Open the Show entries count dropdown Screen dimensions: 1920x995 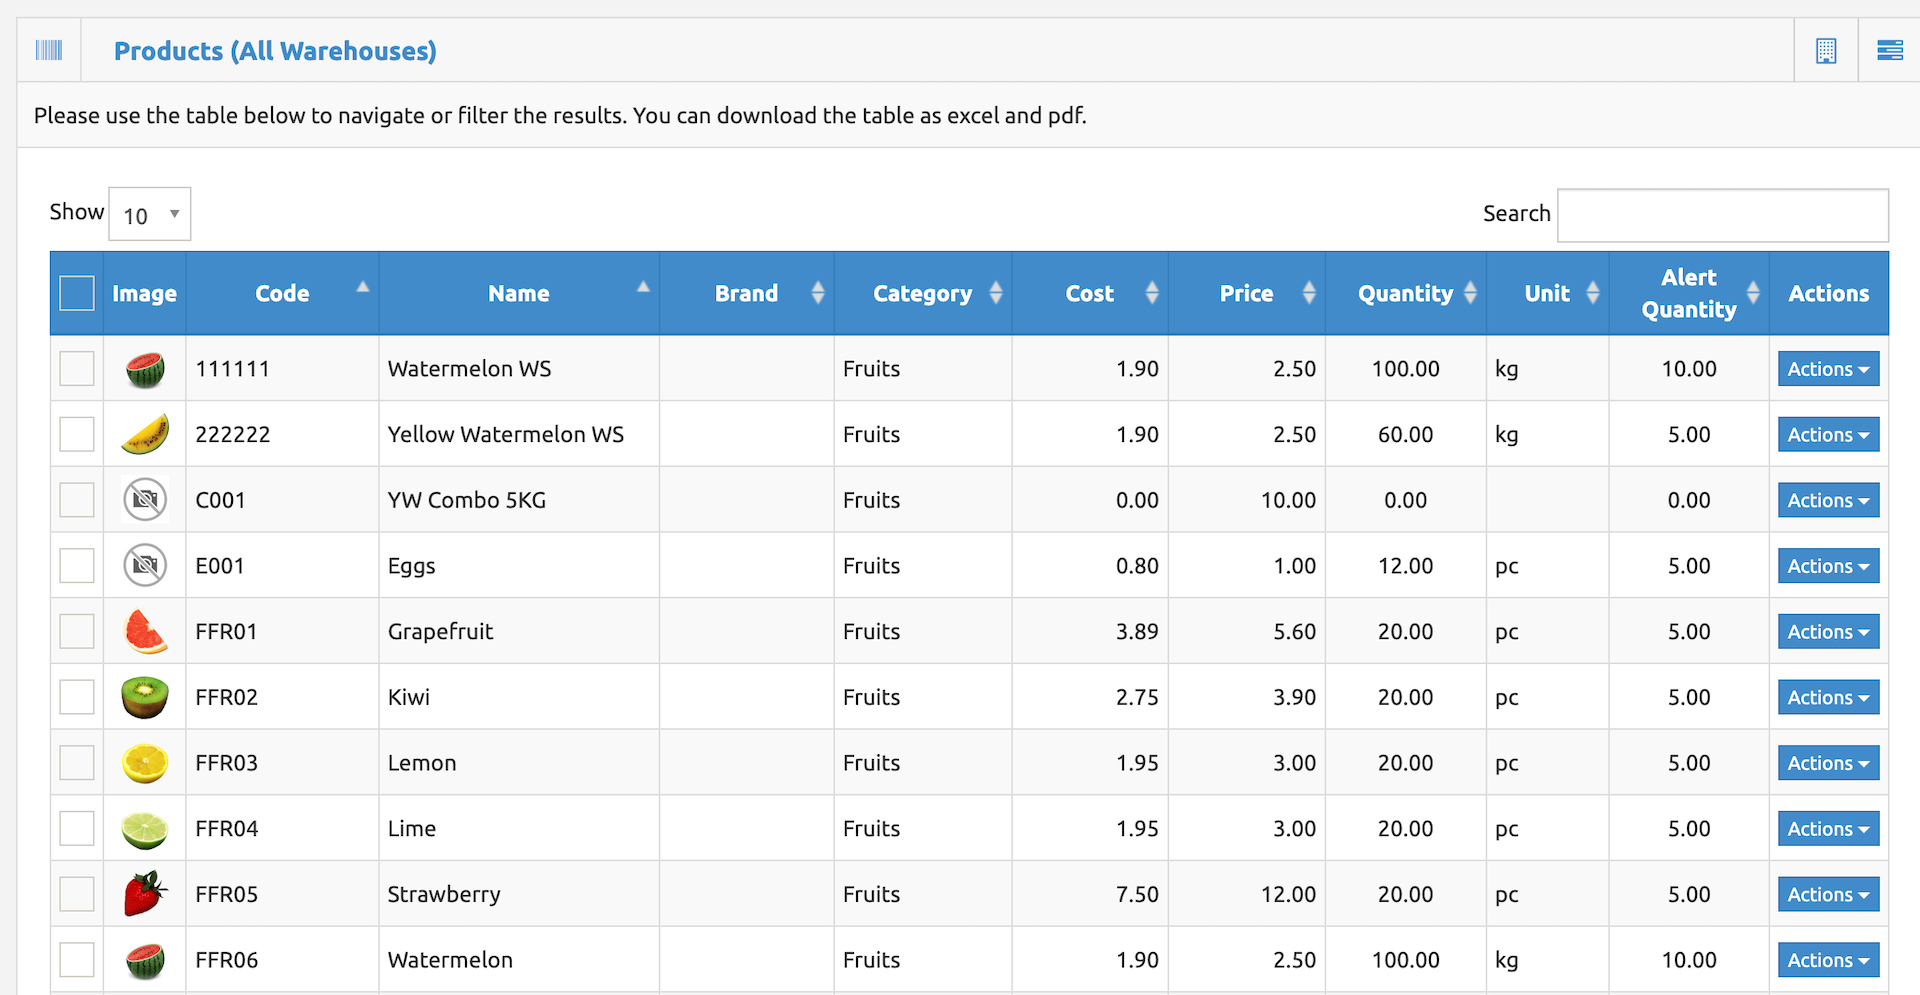pyautogui.click(x=150, y=215)
